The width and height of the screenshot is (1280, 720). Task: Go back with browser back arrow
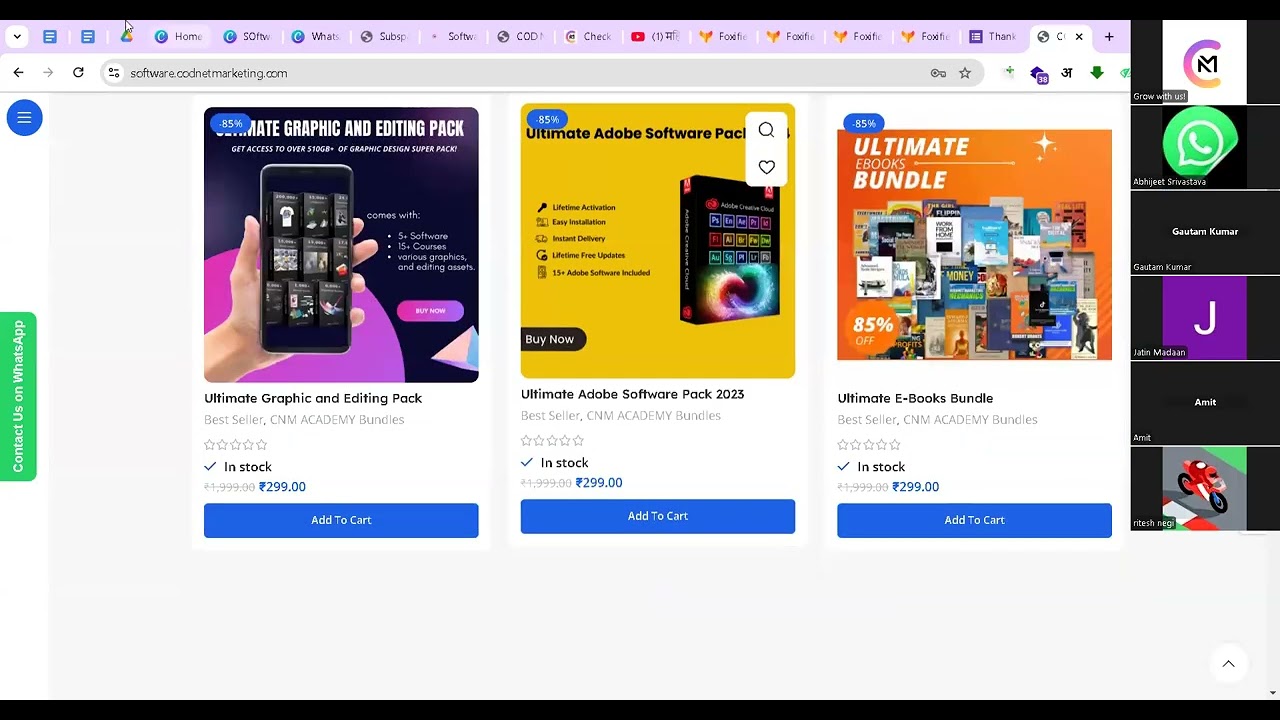pos(18,73)
